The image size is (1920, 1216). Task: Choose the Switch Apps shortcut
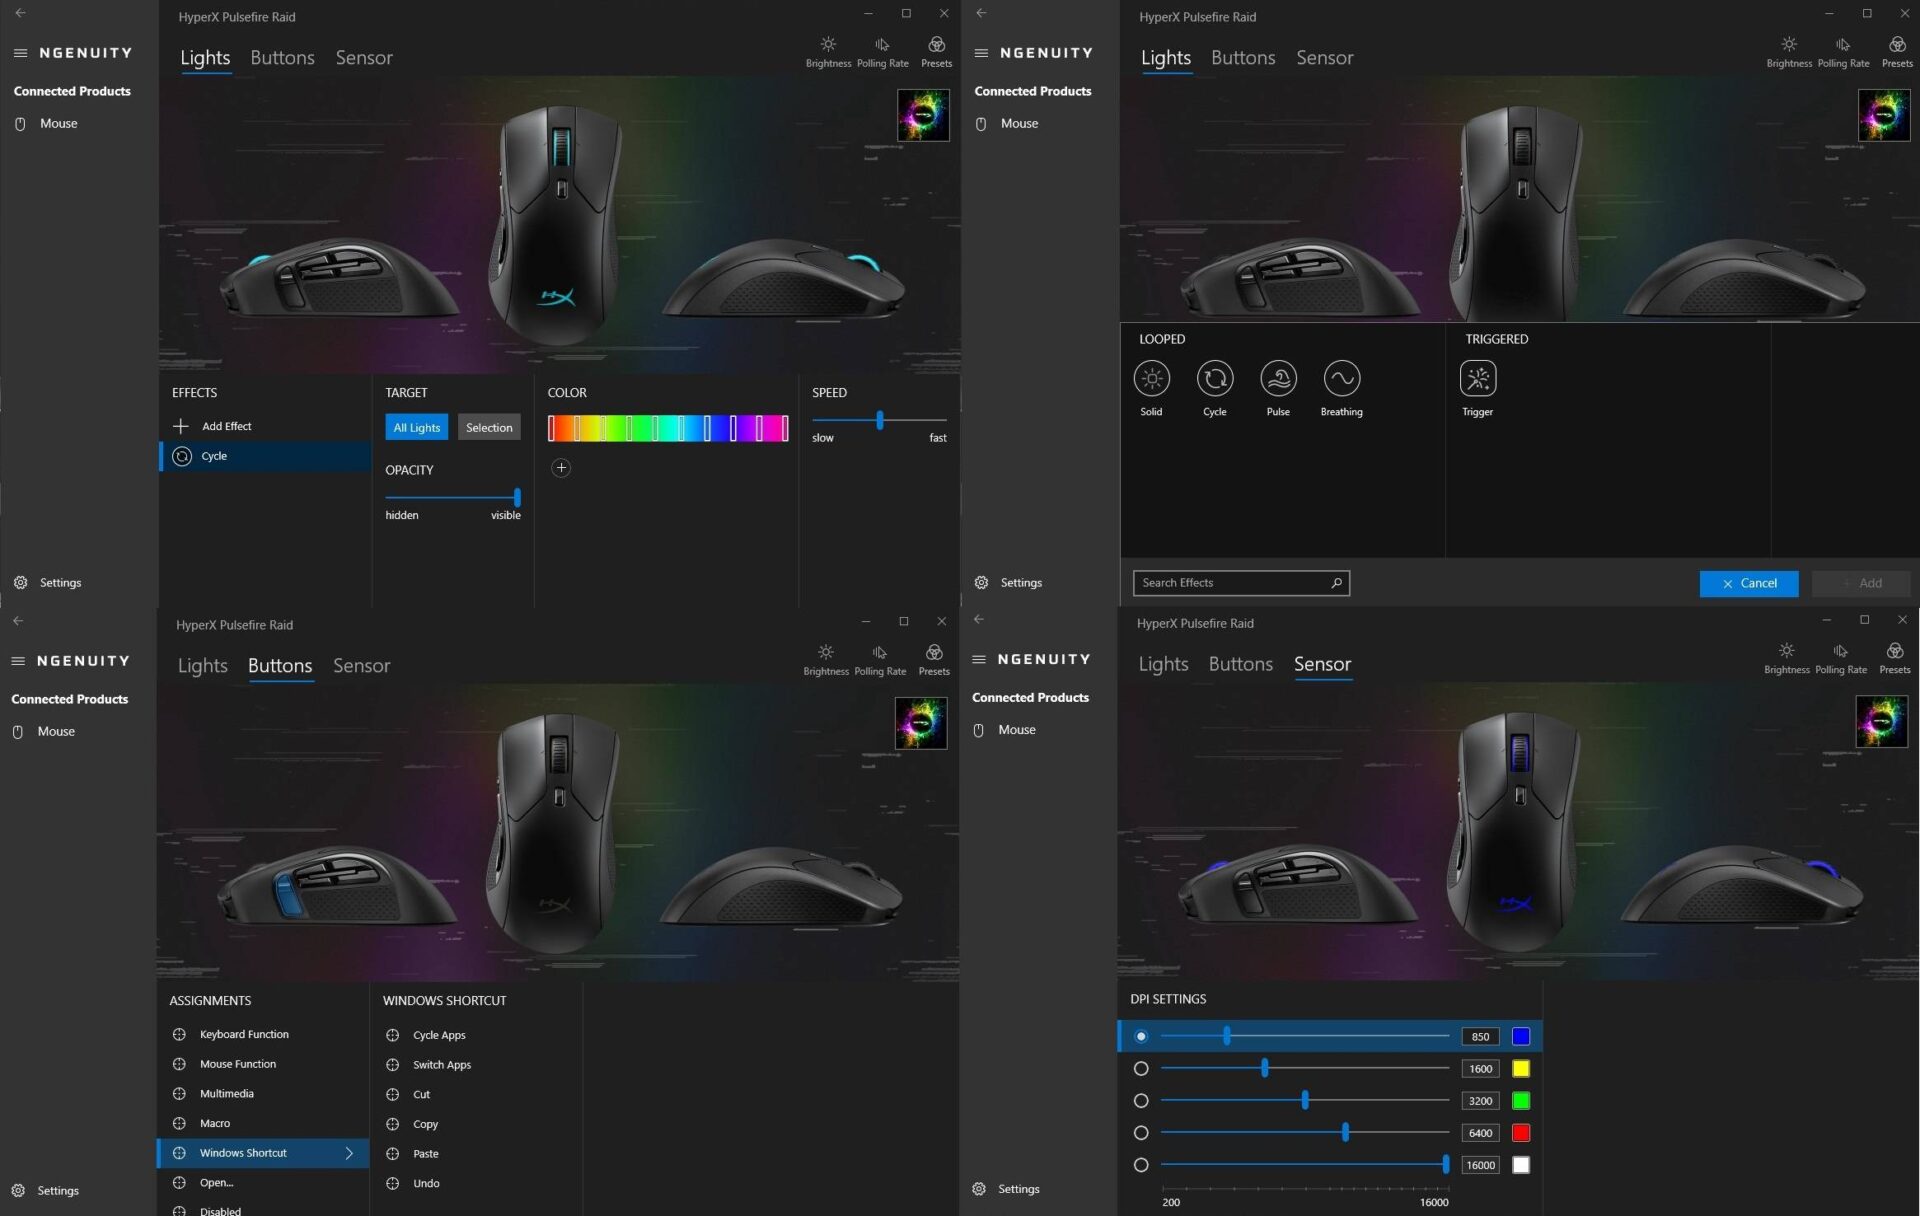point(442,1065)
